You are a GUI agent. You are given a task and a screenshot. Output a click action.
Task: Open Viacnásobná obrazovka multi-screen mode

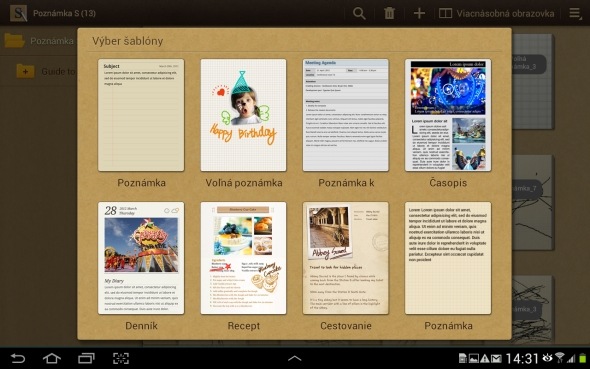point(496,14)
